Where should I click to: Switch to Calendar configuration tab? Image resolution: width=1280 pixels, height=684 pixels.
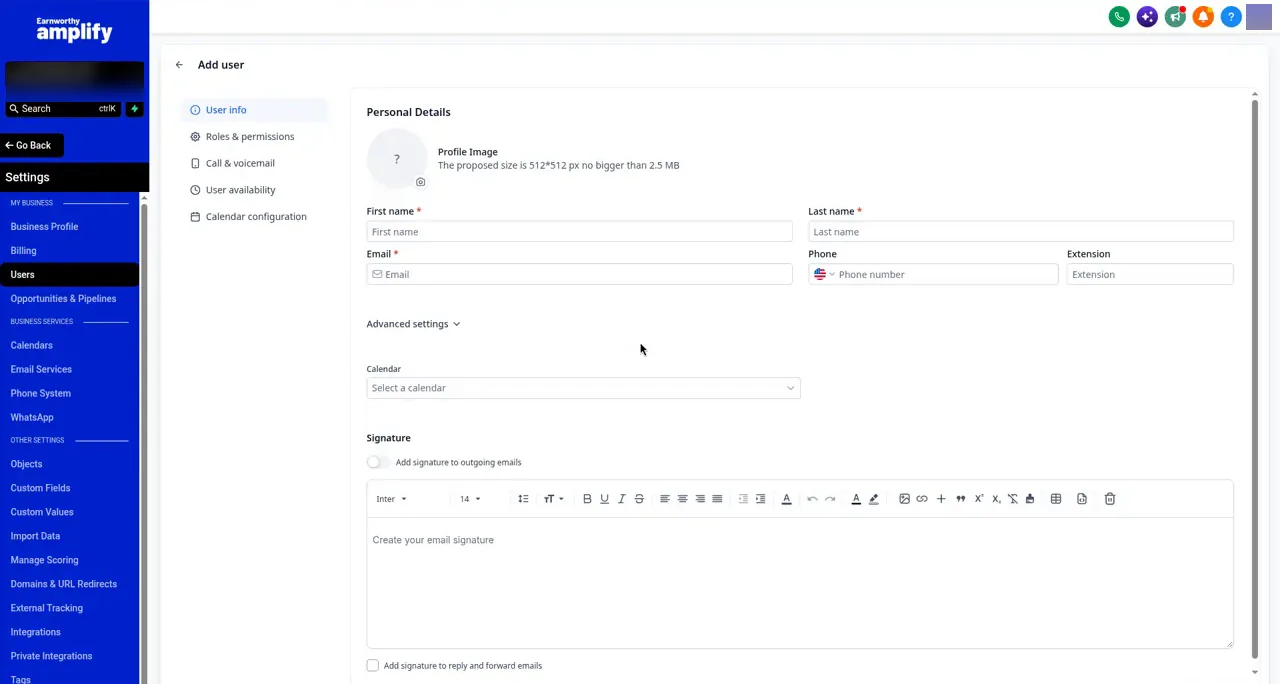254,217
